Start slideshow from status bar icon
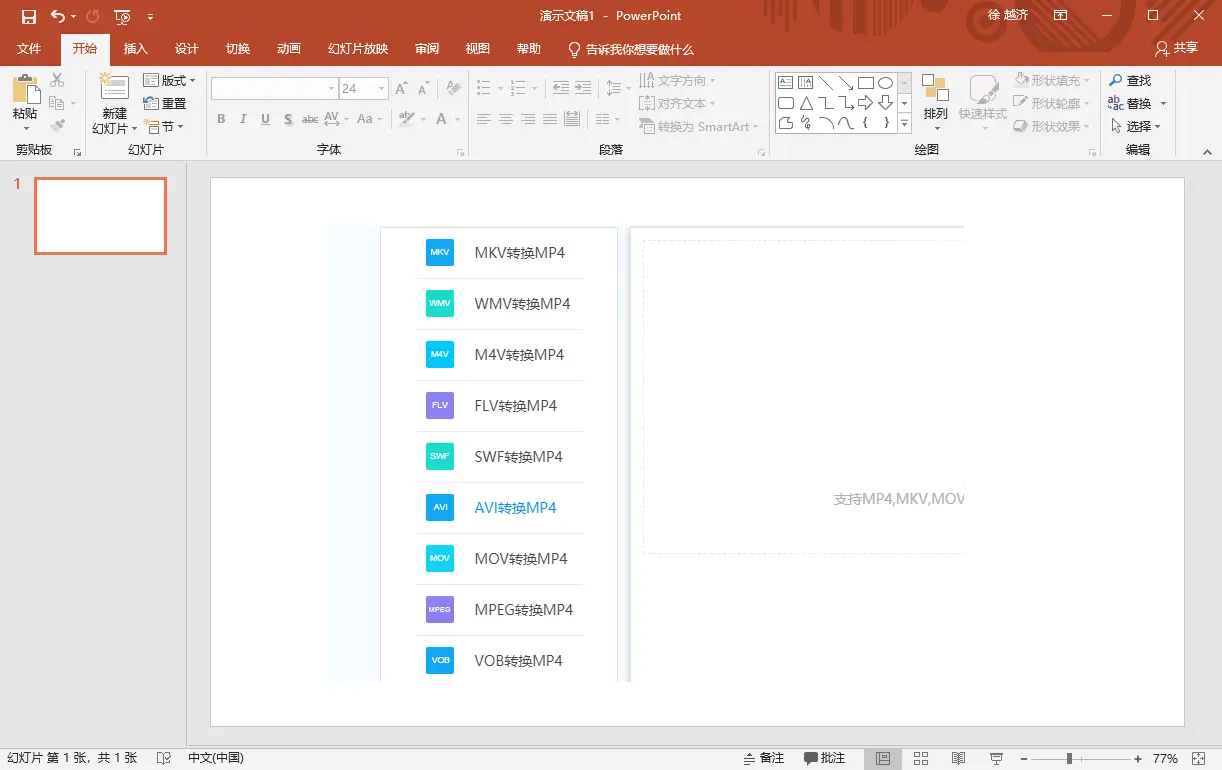The image size is (1222, 770). click(996, 759)
